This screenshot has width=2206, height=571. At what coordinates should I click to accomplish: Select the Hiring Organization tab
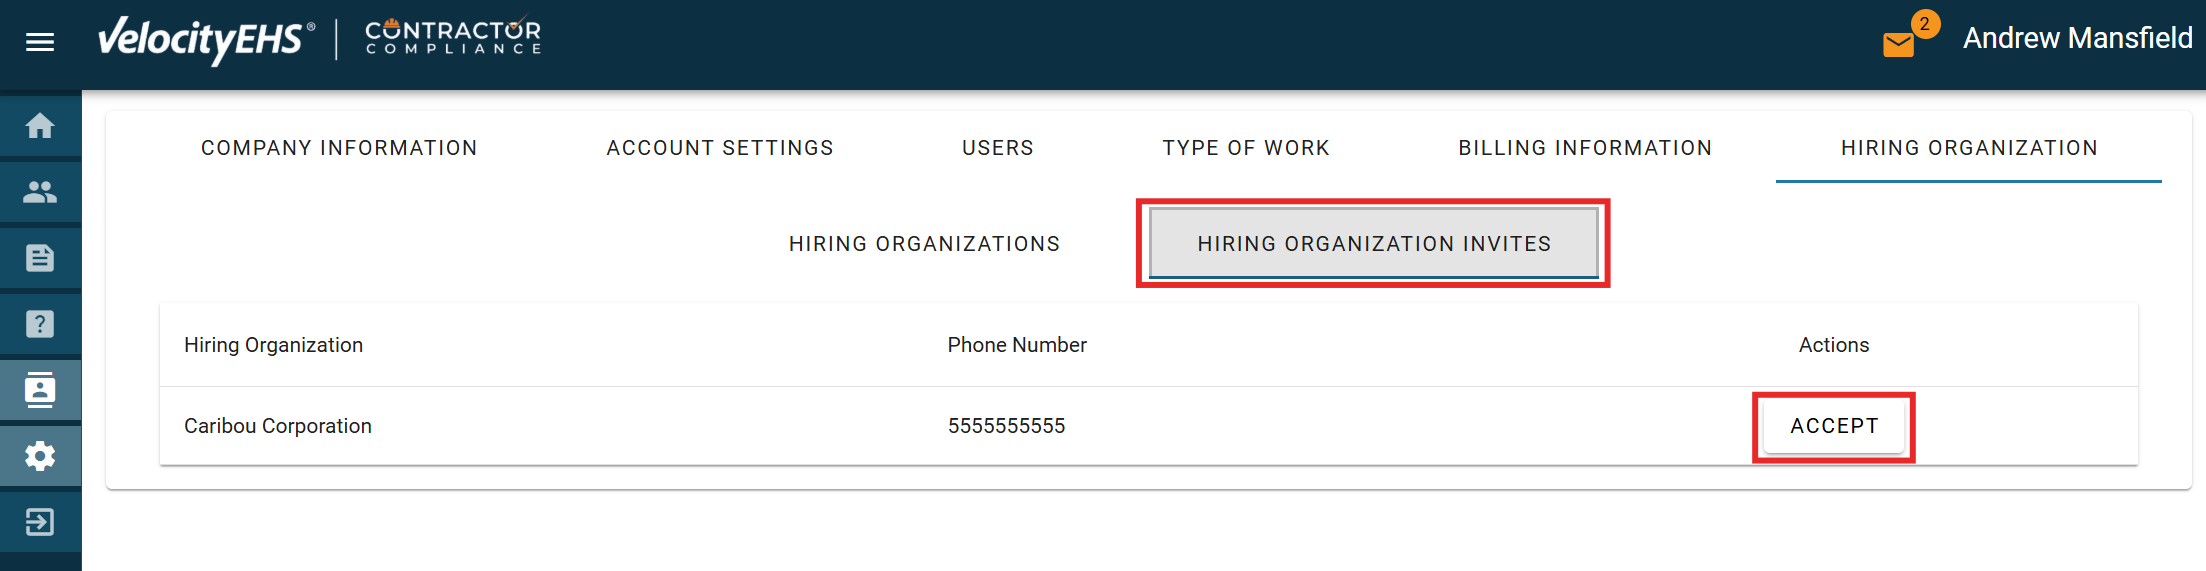tap(1969, 148)
